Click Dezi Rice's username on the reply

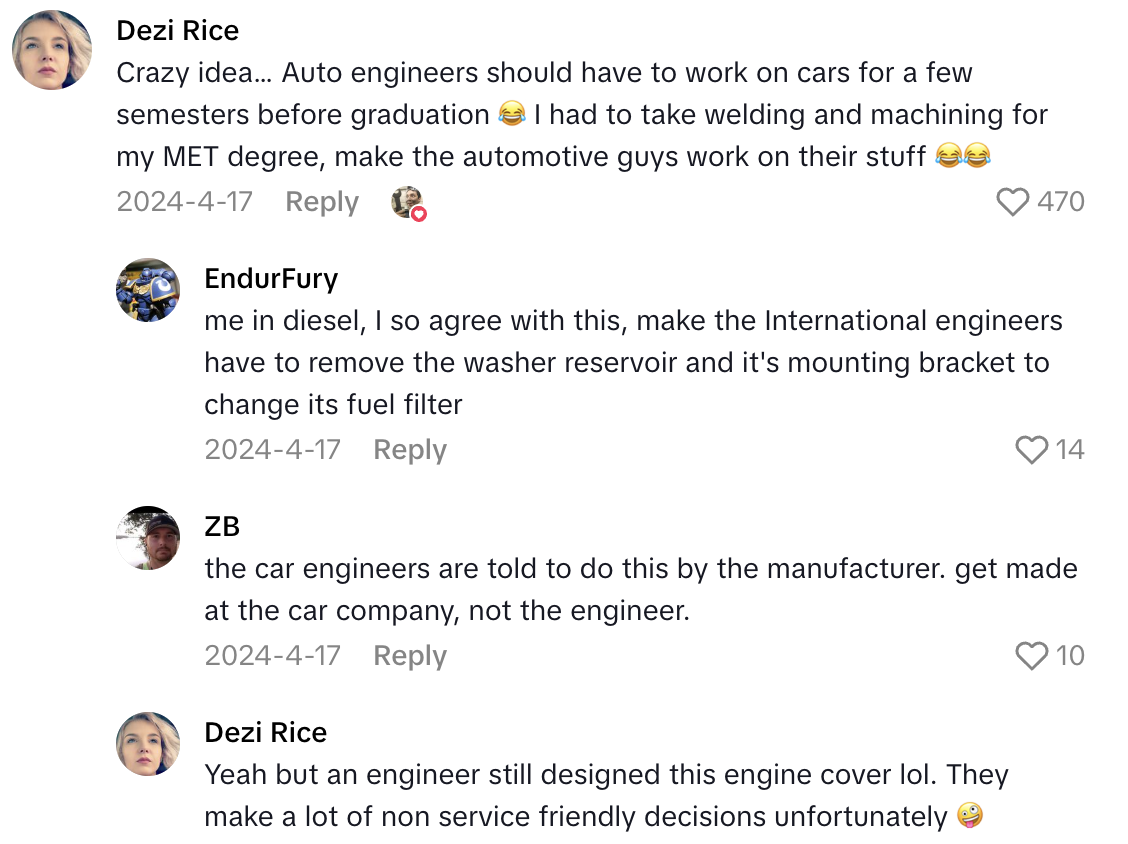265,732
